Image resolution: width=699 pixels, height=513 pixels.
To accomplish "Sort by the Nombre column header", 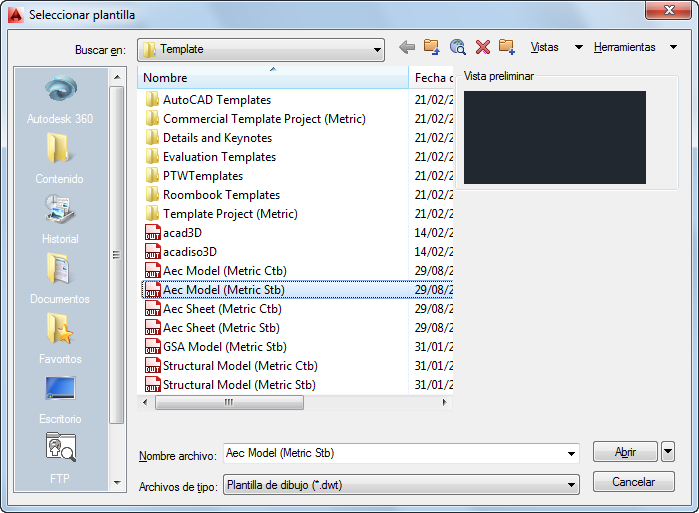I will pyautogui.click(x=273, y=78).
